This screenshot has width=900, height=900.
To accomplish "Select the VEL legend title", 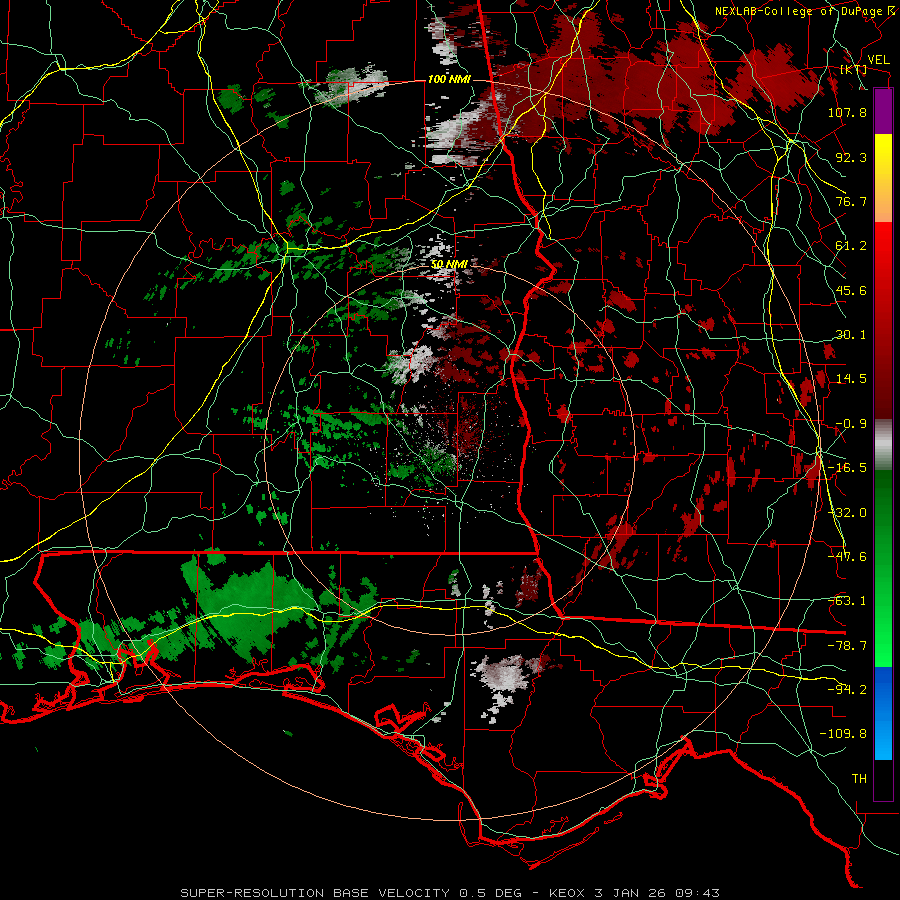I will [878, 60].
